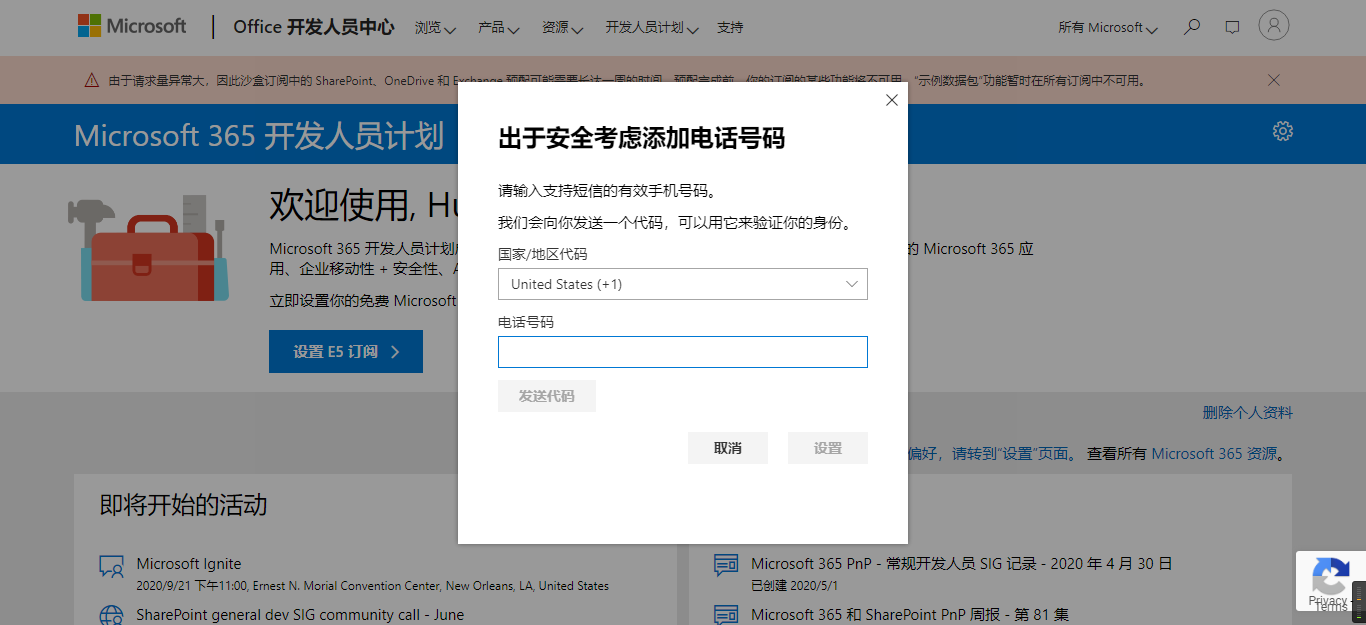The width and height of the screenshot is (1366, 625).
Task: Click the red warning triangle icon
Action: click(92, 80)
